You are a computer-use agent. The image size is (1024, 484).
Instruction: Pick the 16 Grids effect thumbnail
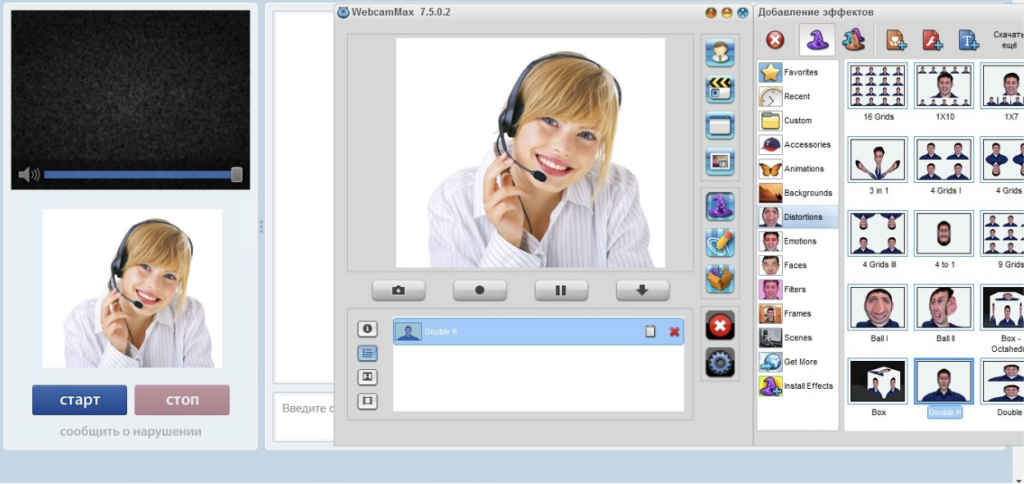pos(877,87)
